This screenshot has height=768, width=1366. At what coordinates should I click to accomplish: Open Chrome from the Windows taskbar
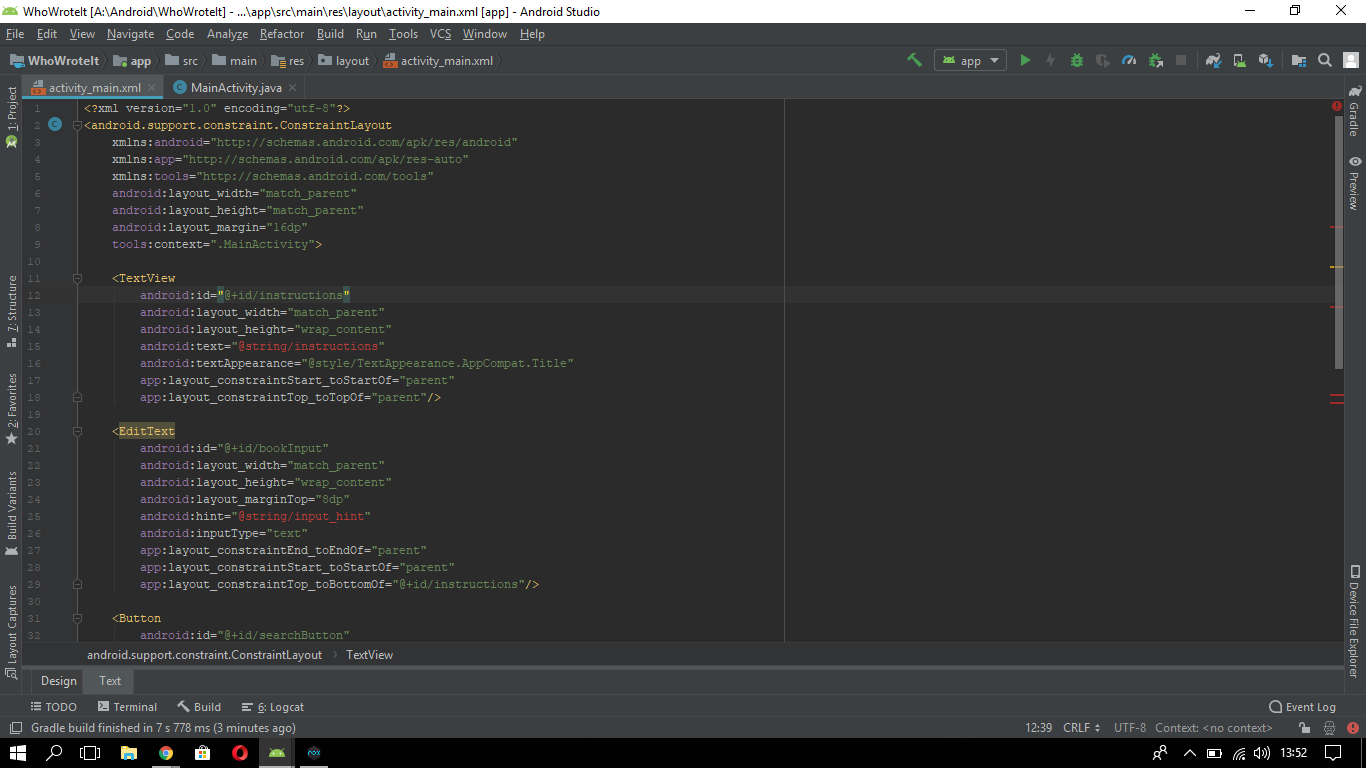tap(165, 753)
